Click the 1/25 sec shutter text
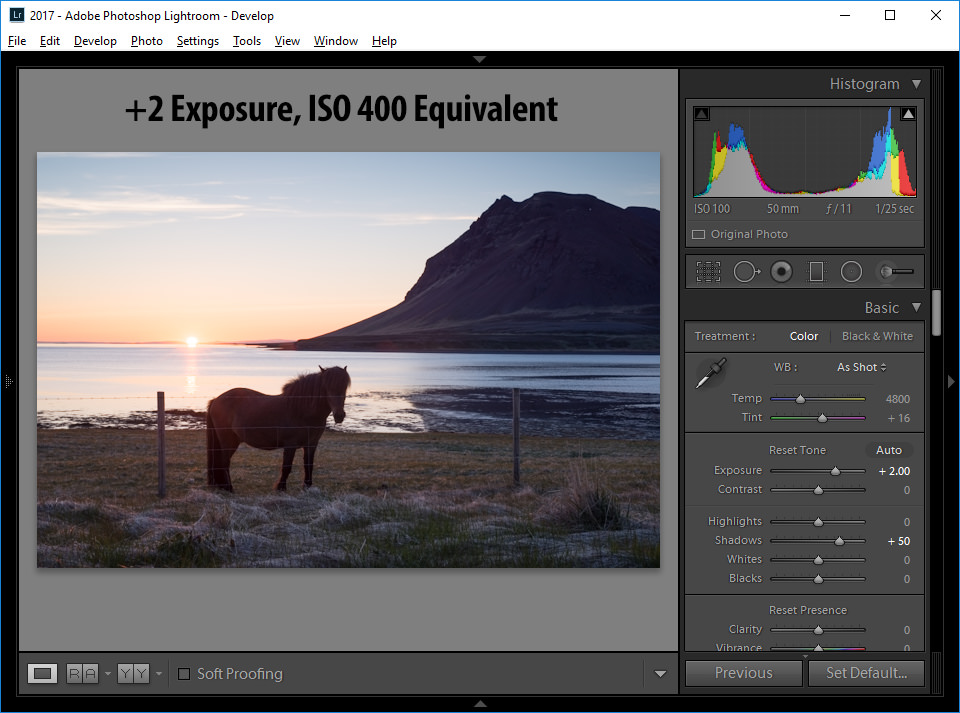This screenshot has height=713, width=960. pyautogui.click(x=894, y=209)
